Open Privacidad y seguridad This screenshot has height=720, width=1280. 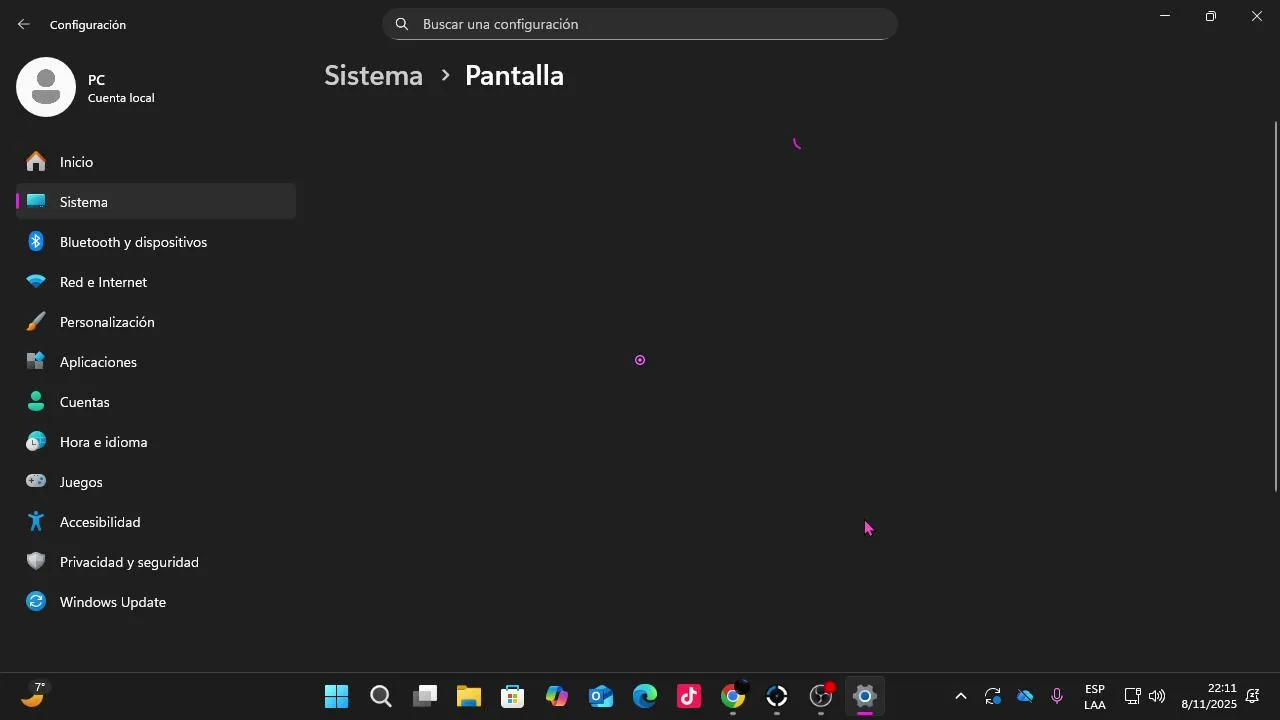[156, 562]
